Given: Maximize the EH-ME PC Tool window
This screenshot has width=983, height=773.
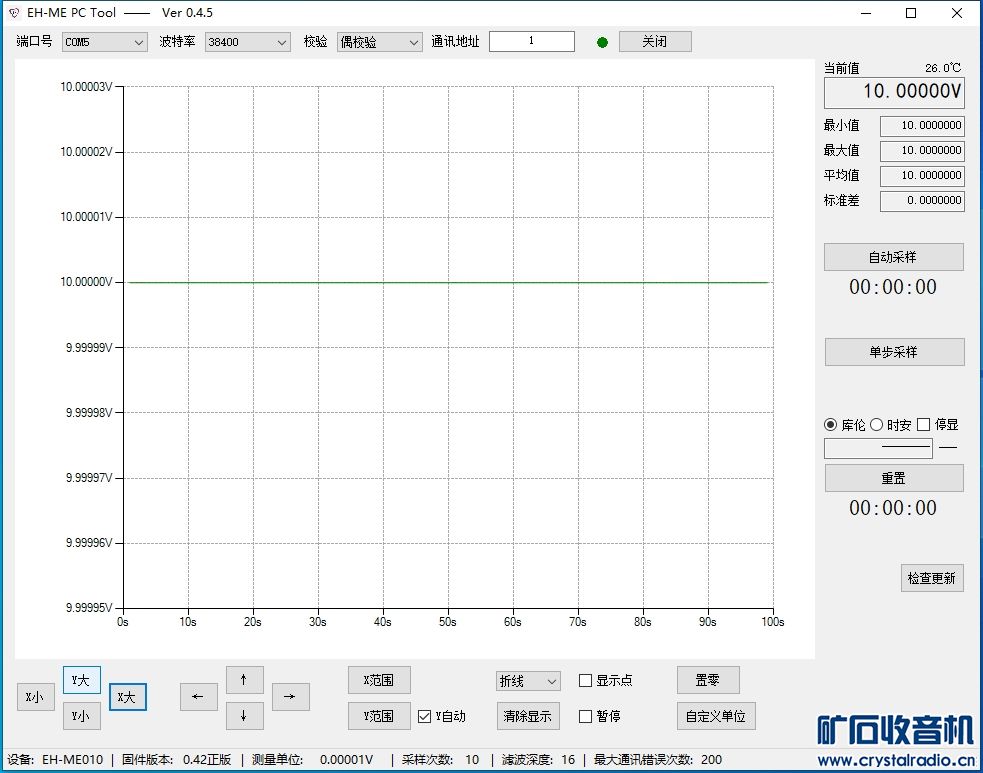Looking at the screenshot, I should [911, 13].
